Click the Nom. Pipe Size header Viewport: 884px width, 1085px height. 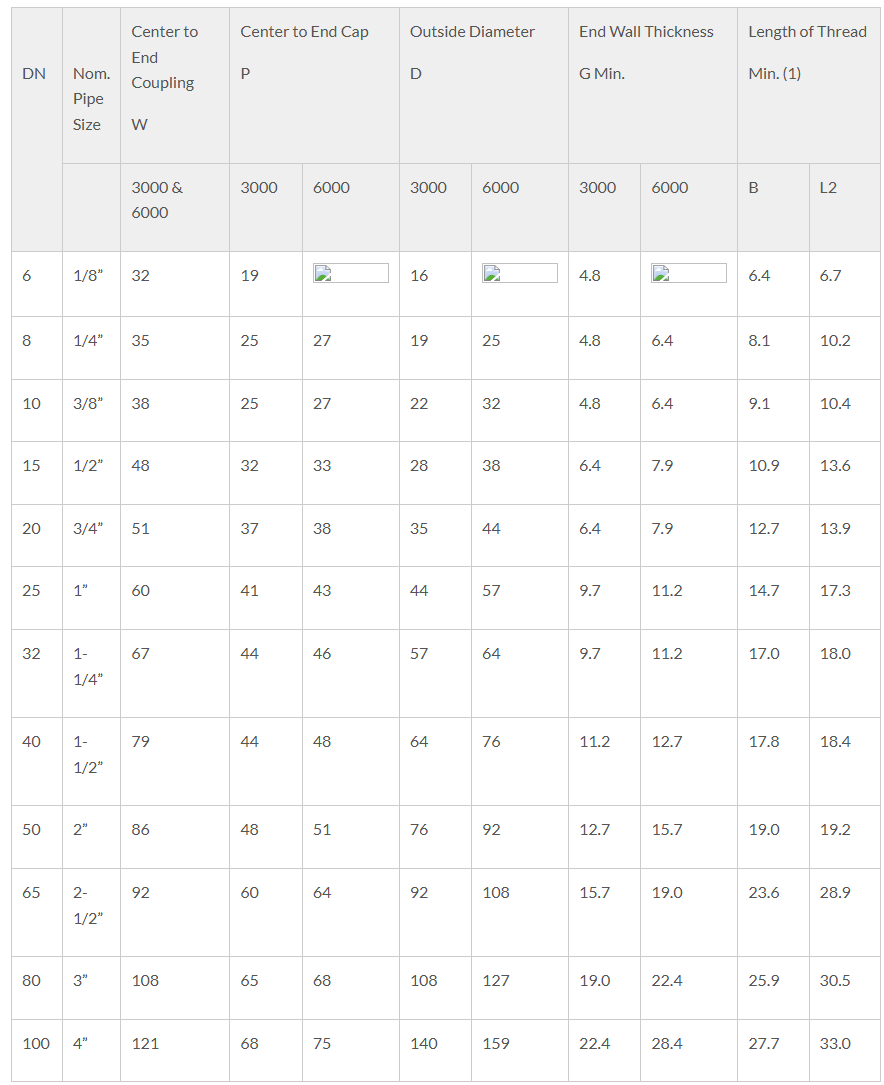tap(91, 86)
